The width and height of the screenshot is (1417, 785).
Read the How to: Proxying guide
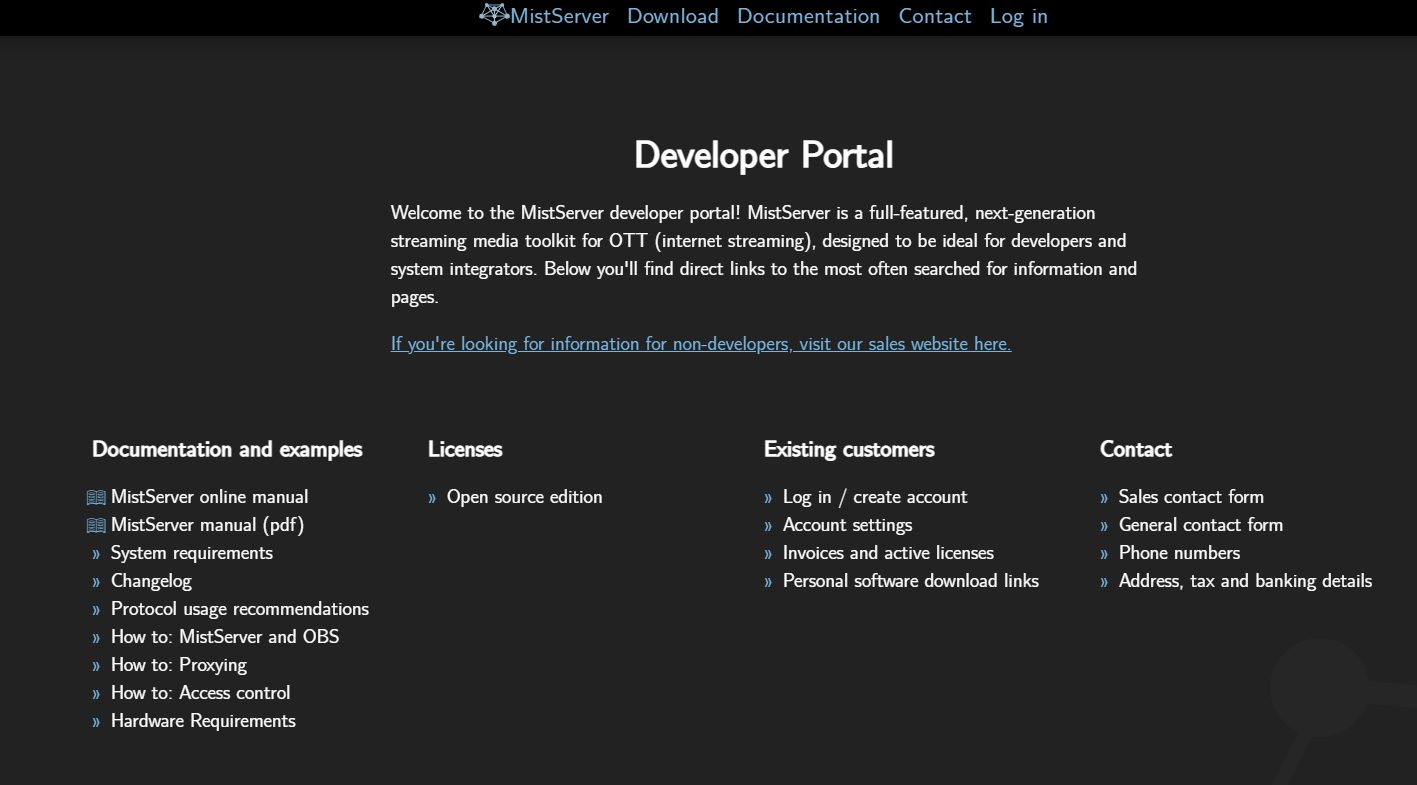(x=178, y=665)
